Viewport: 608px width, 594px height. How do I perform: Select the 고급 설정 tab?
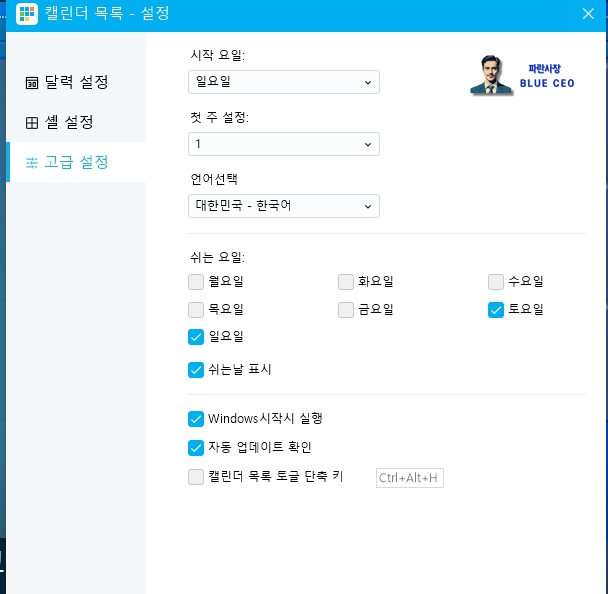tap(76, 162)
